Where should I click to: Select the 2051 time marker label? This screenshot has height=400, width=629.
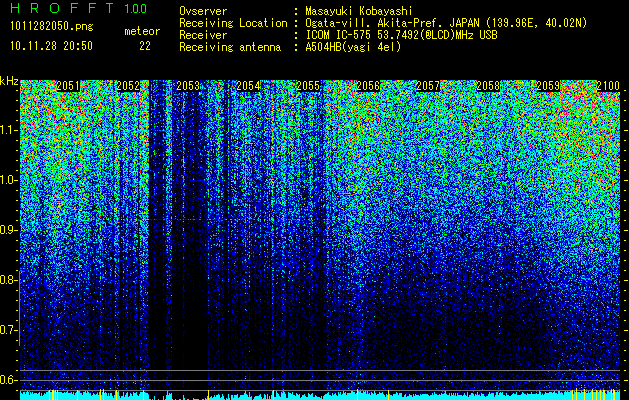pyautogui.click(x=68, y=86)
